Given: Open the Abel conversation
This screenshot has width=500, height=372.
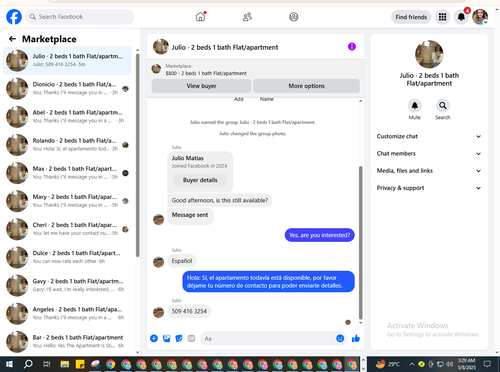Looking at the screenshot, I should click(67, 117).
